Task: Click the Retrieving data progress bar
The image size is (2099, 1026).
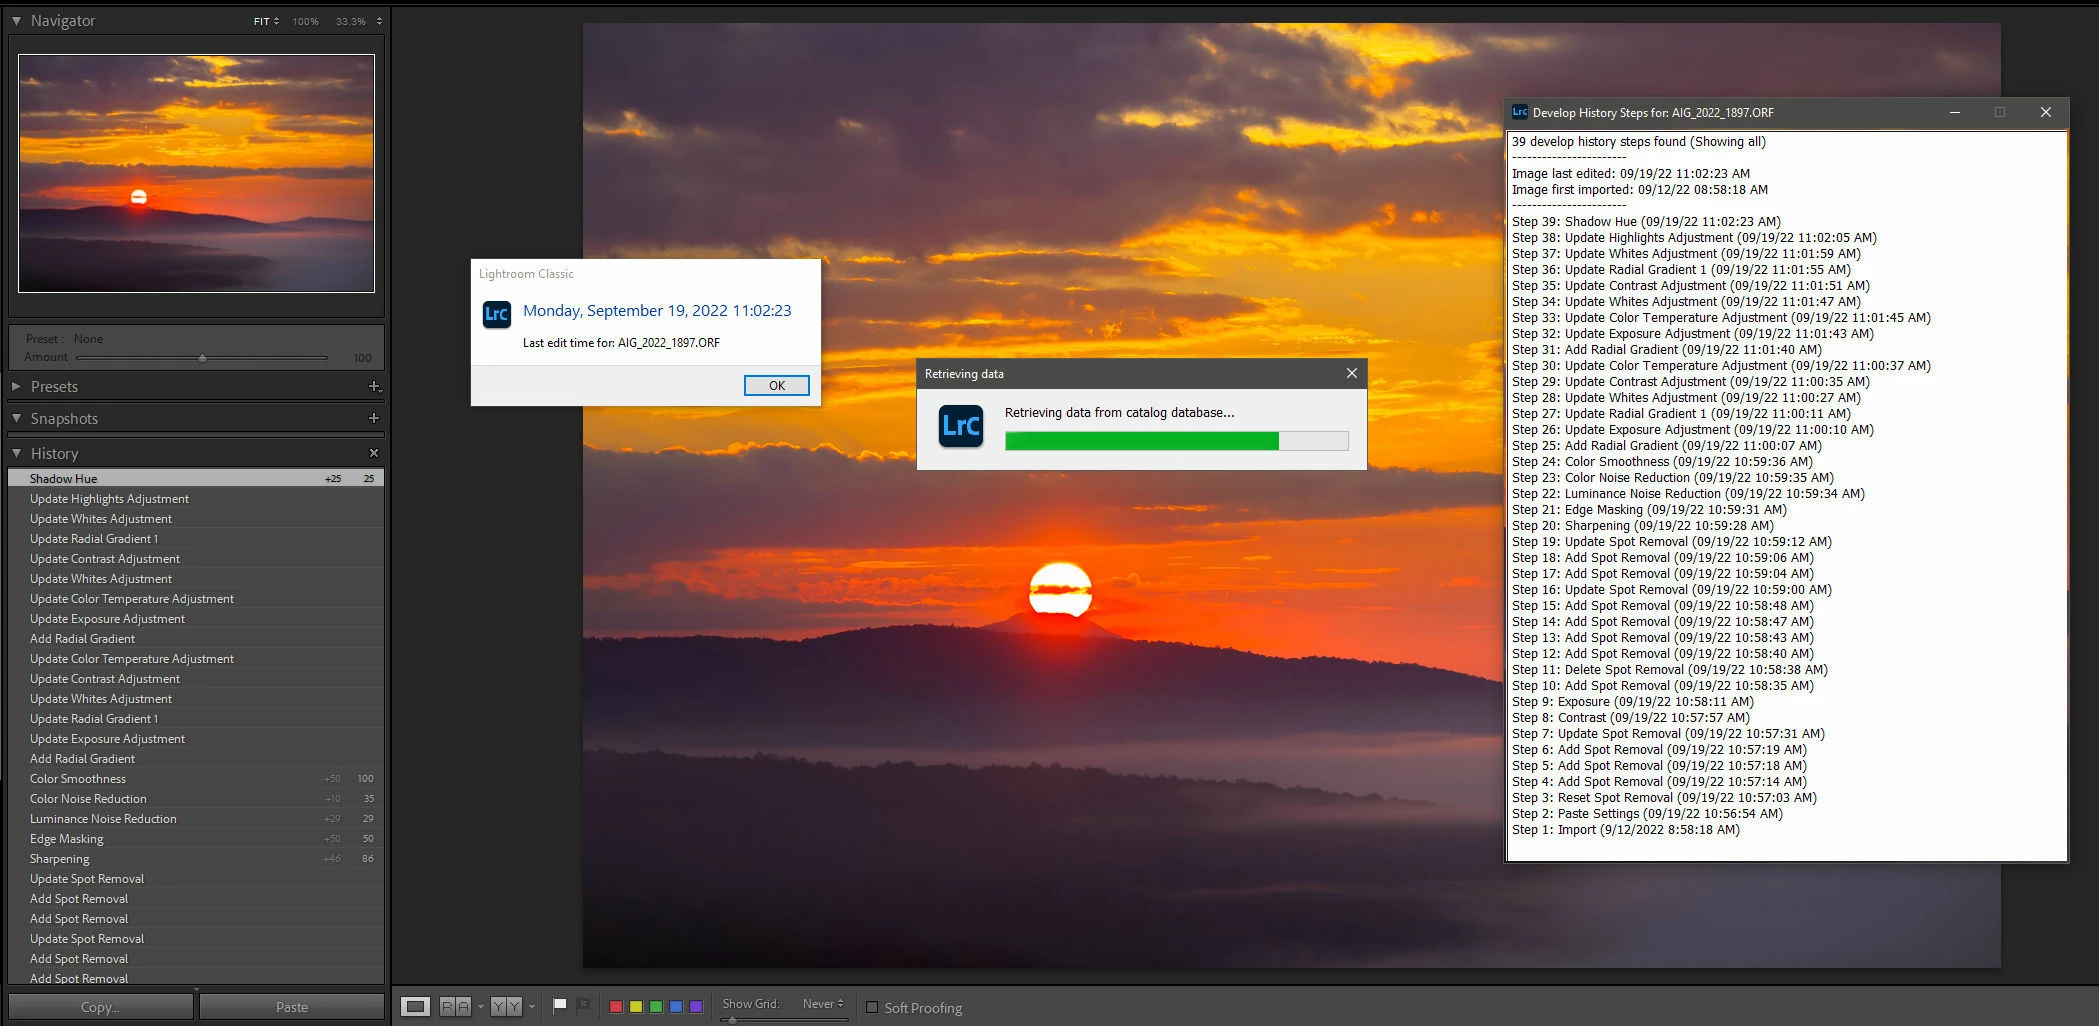Action: tap(1177, 440)
